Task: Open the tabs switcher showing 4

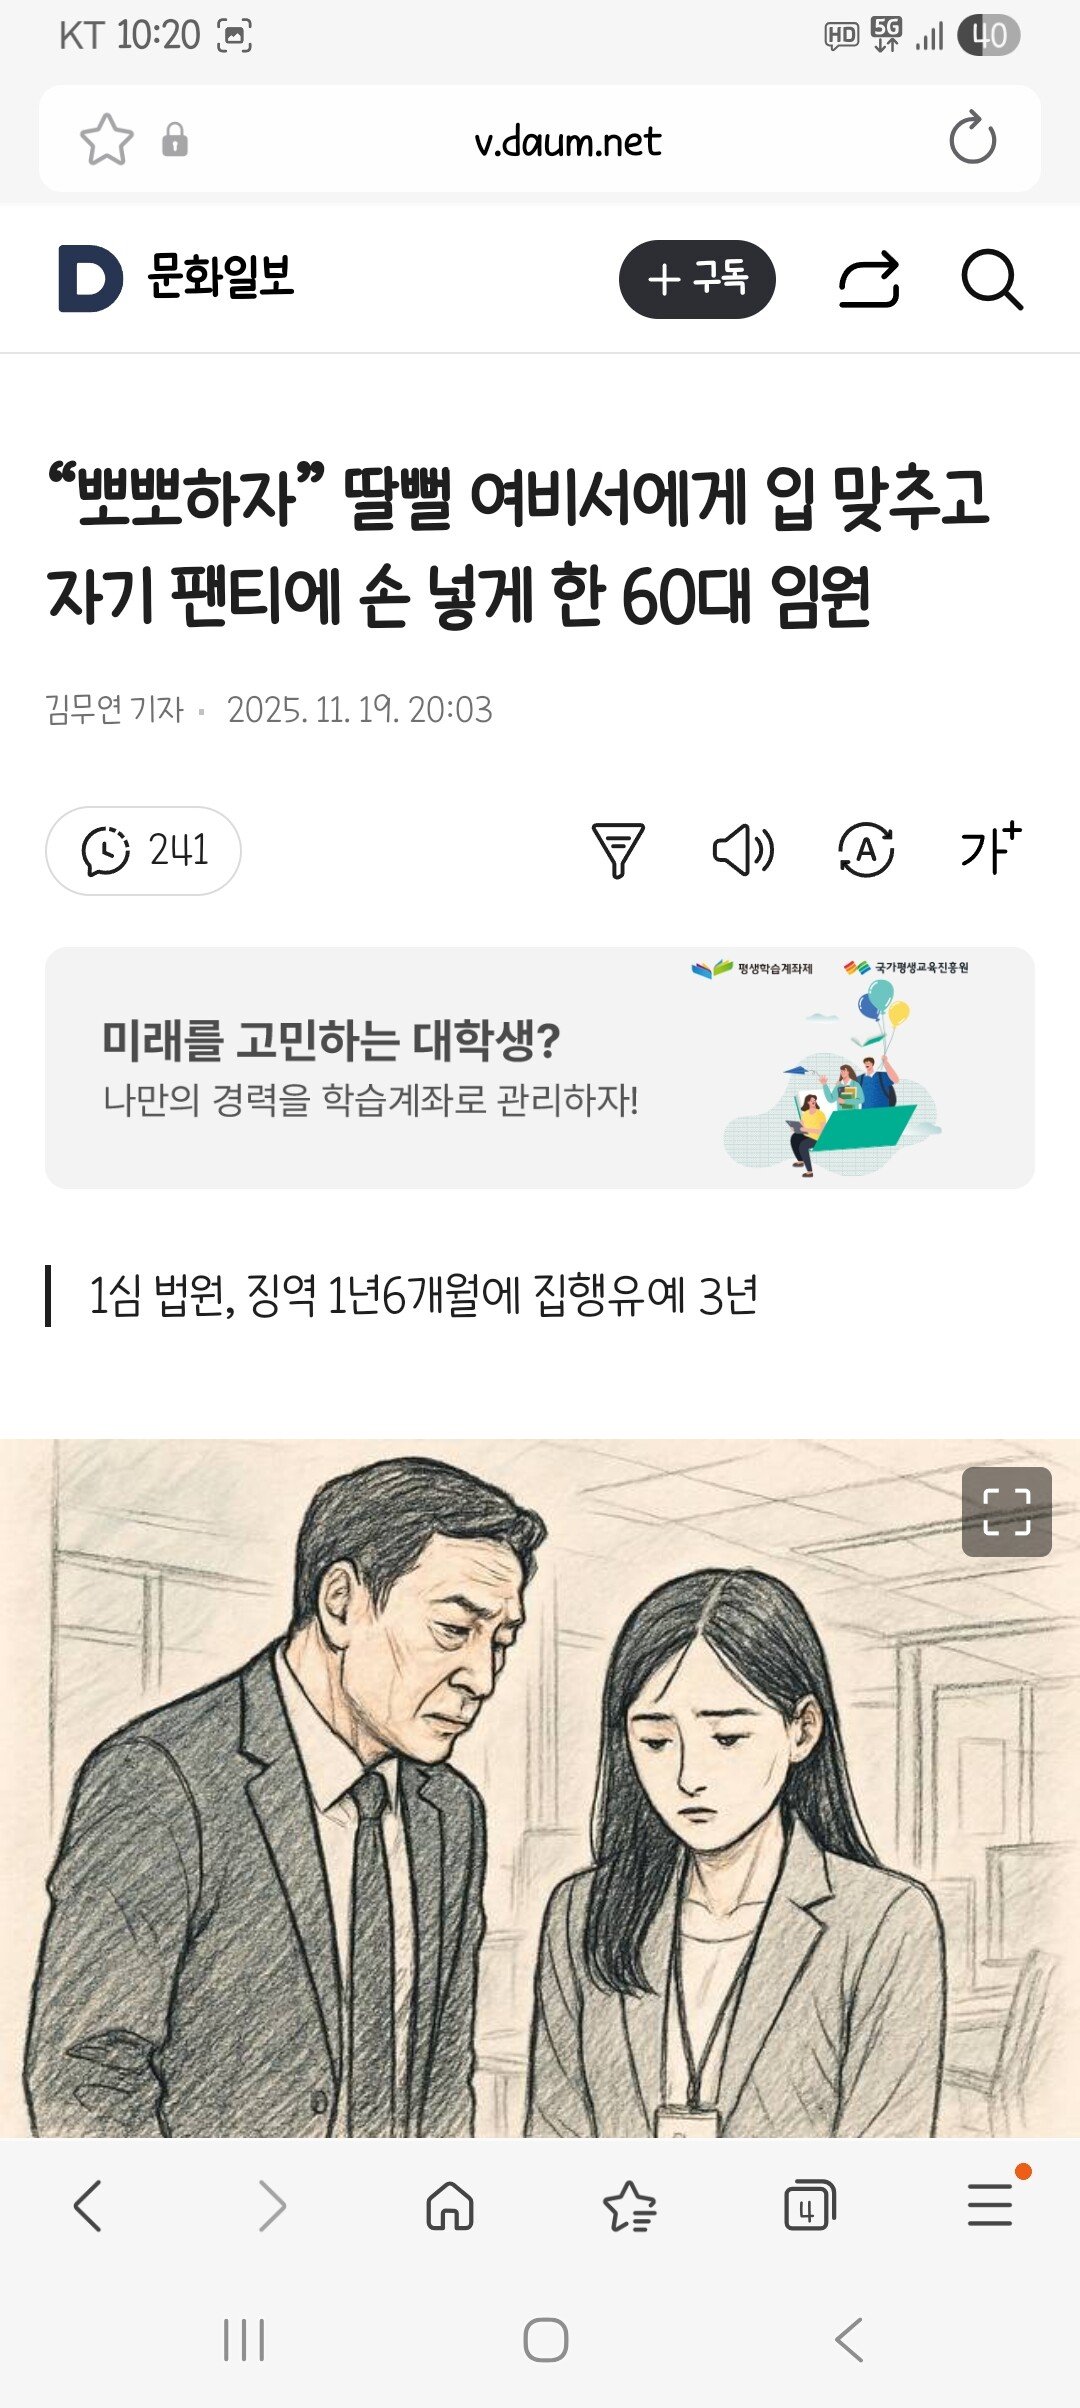Action: (x=809, y=2206)
